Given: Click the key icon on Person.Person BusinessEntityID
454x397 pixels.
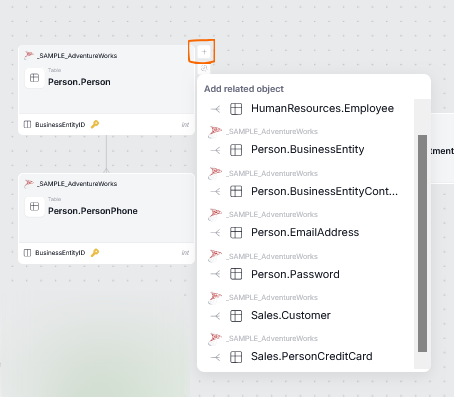Looking at the screenshot, I should pos(95,124).
